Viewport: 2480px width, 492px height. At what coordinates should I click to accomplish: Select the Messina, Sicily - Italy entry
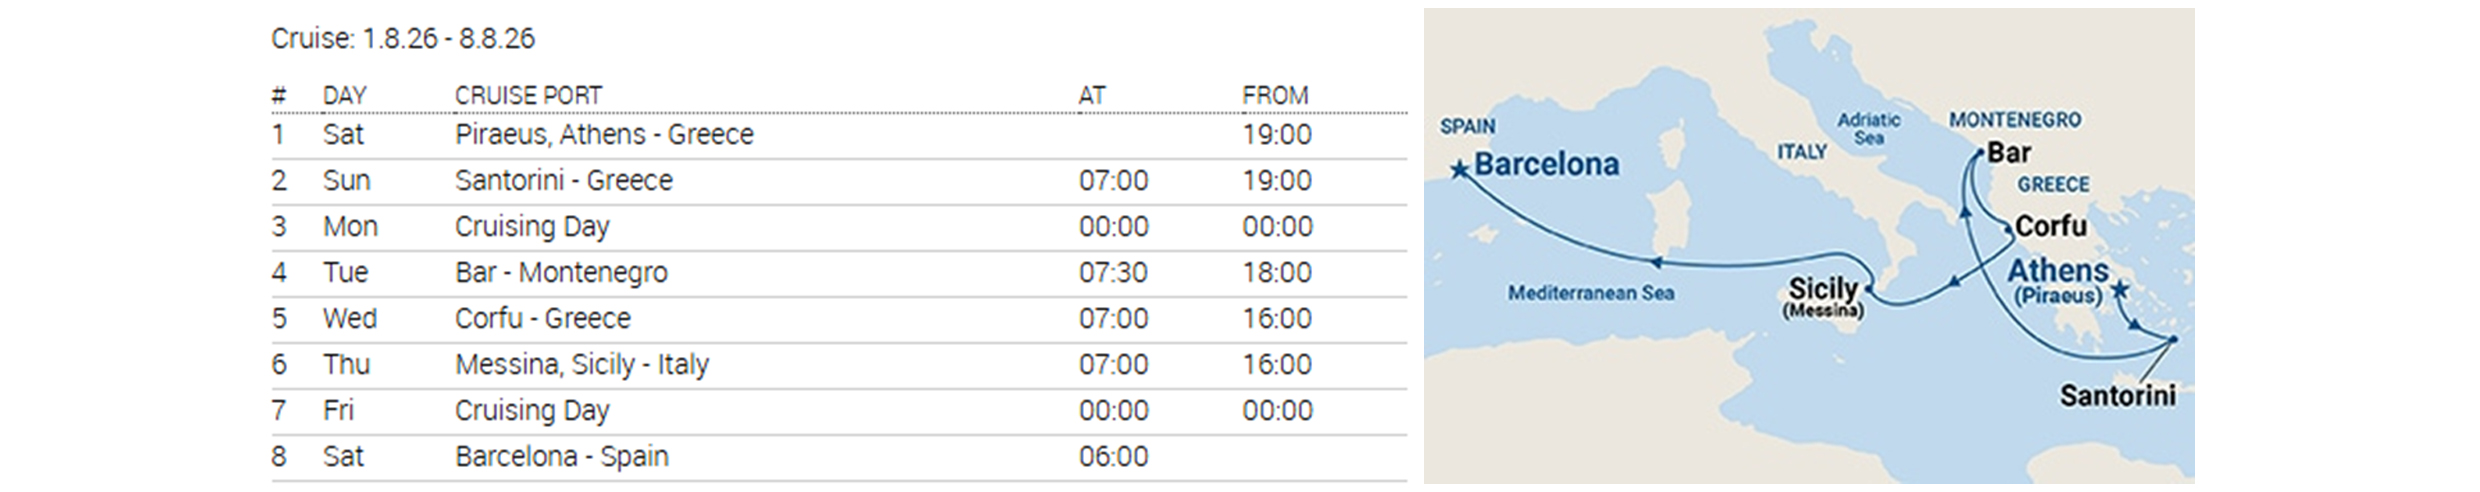pyautogui.click(x=582, y=365)
